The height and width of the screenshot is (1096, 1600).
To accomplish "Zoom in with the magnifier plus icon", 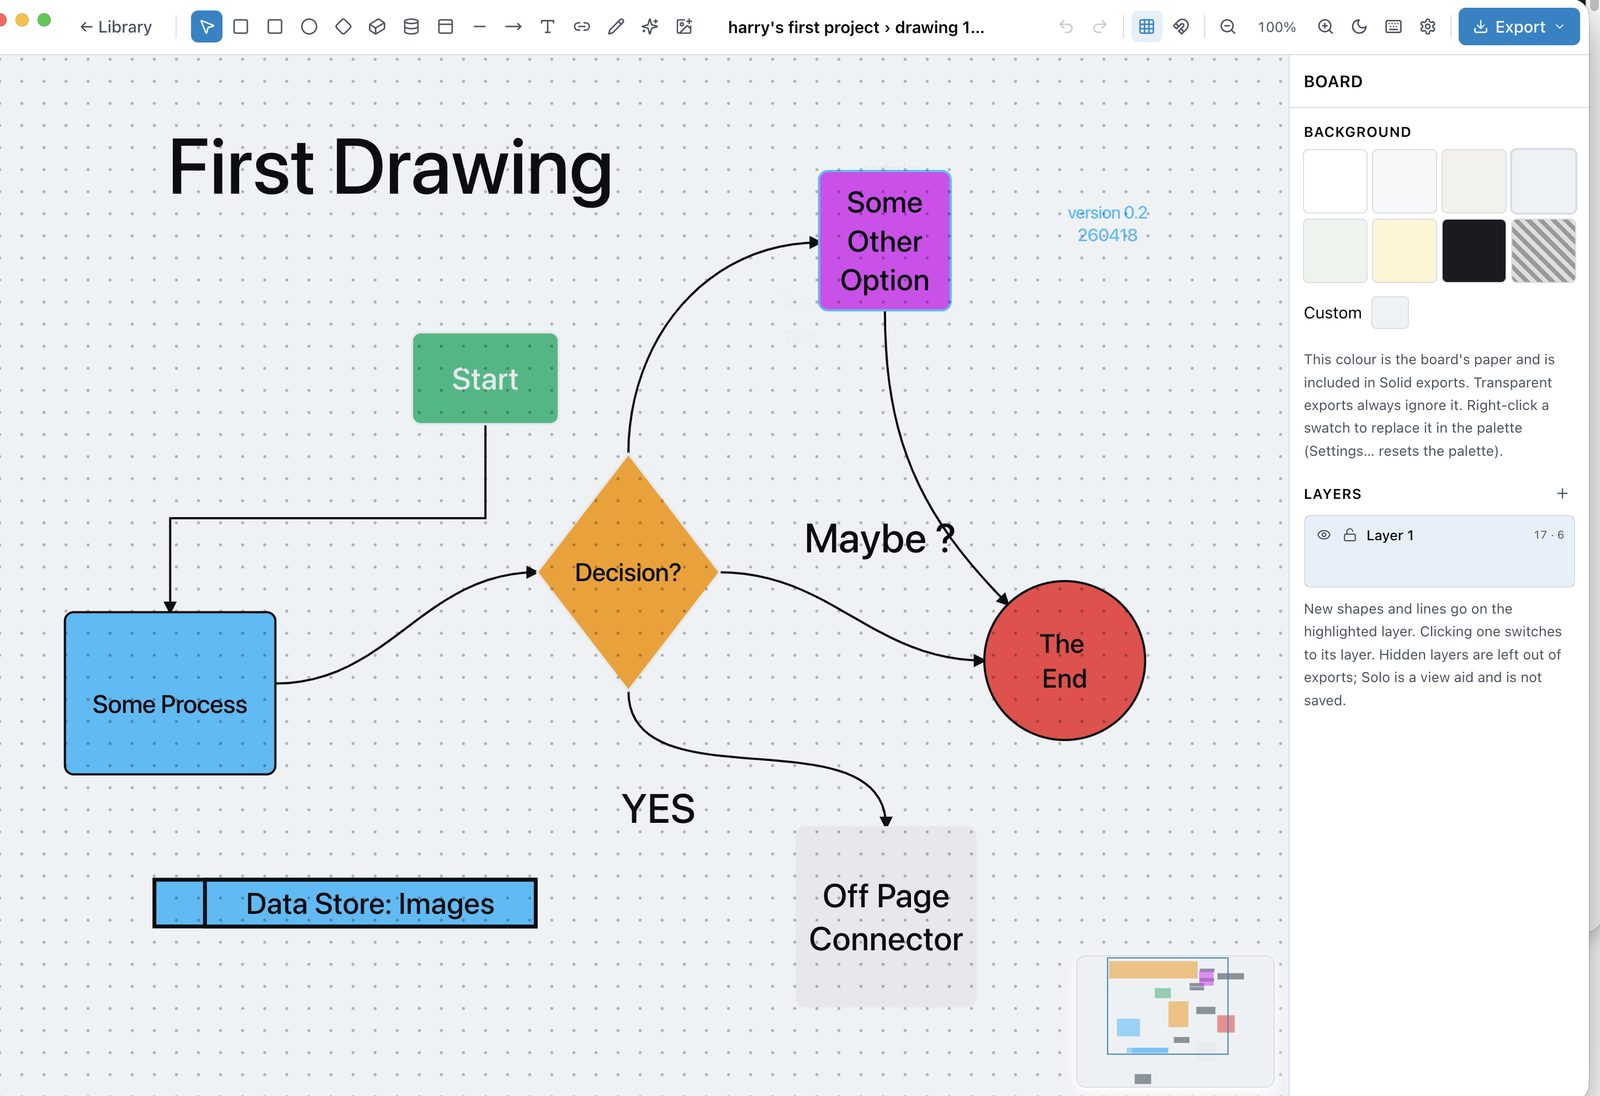I will (1325, 27).
